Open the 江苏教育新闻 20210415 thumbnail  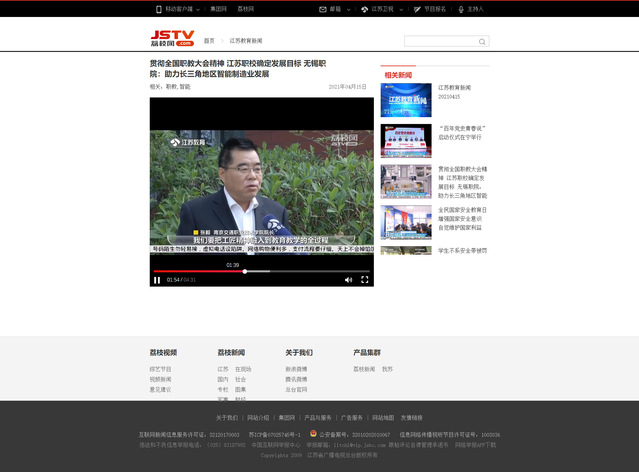[406, 100]
